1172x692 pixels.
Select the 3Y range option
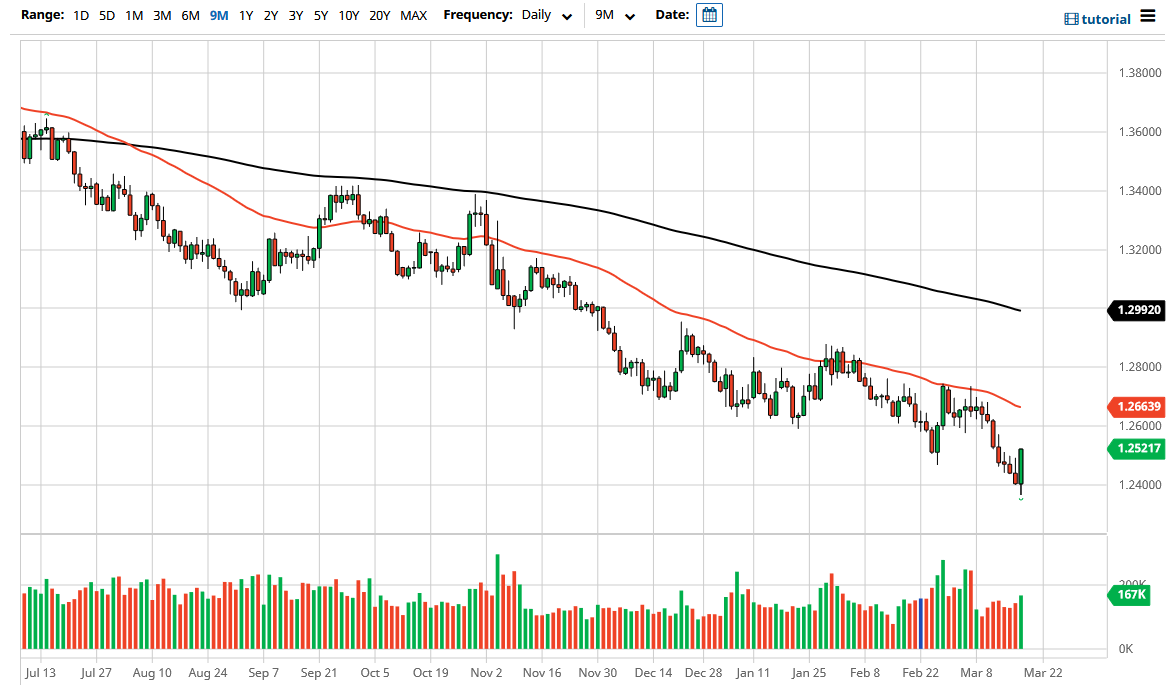pos(295,16)
